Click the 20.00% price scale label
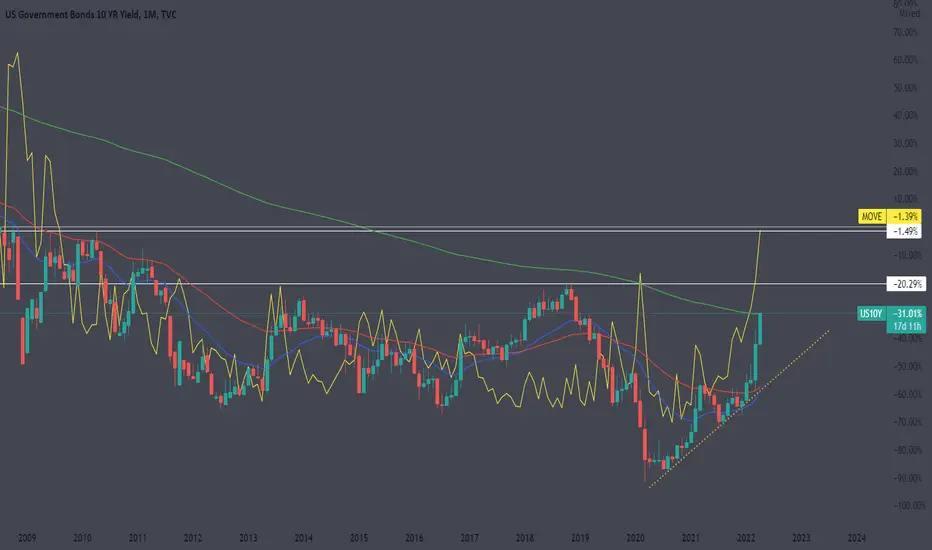The width and height of the screenshot is (932, 550). click(905, 171)
